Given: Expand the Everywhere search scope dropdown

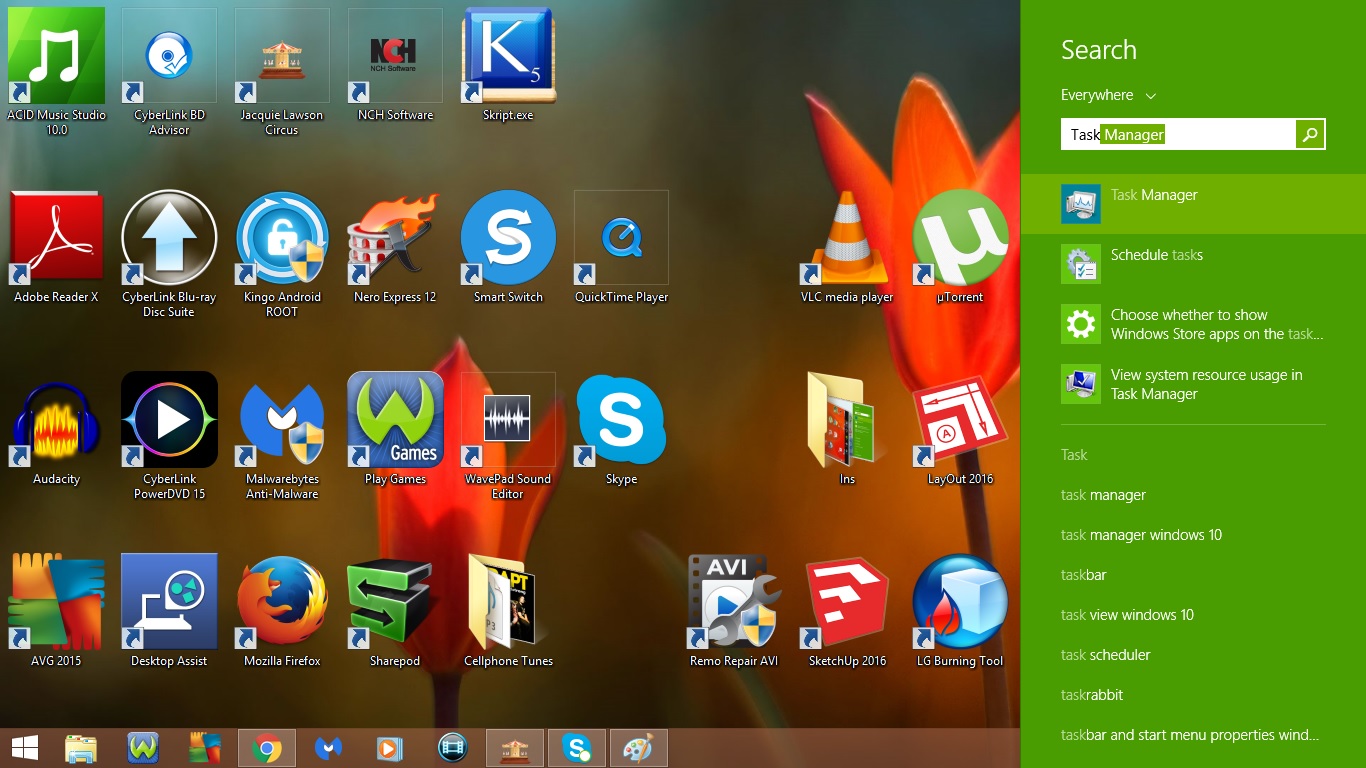Looking at the screenshot, I should 1108,95.
